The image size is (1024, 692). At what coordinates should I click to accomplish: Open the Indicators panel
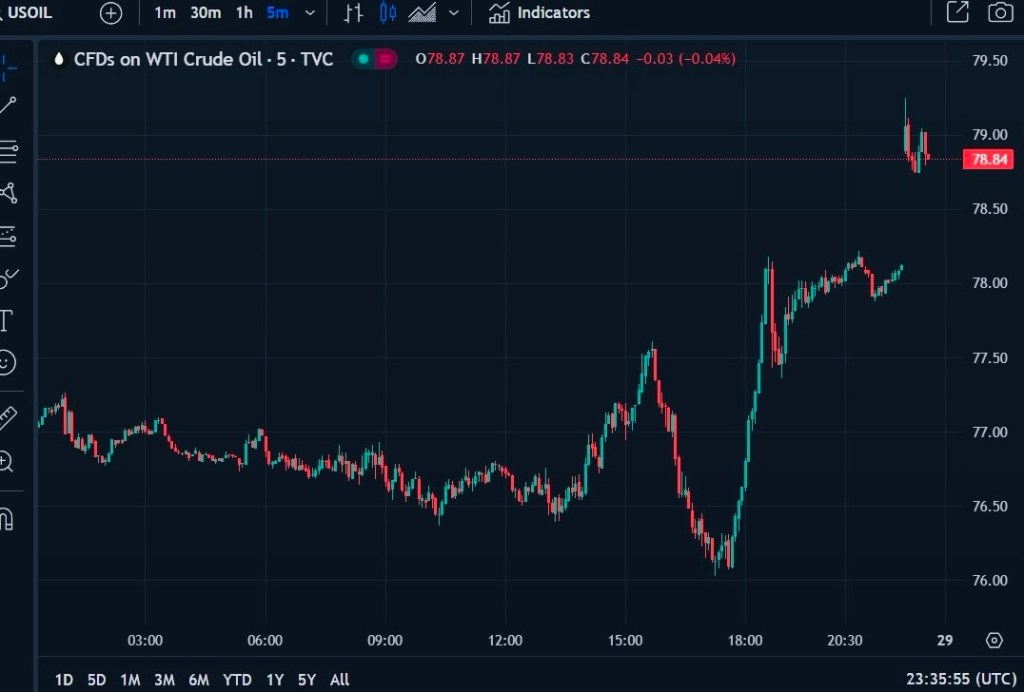click(x=539, y=13)
